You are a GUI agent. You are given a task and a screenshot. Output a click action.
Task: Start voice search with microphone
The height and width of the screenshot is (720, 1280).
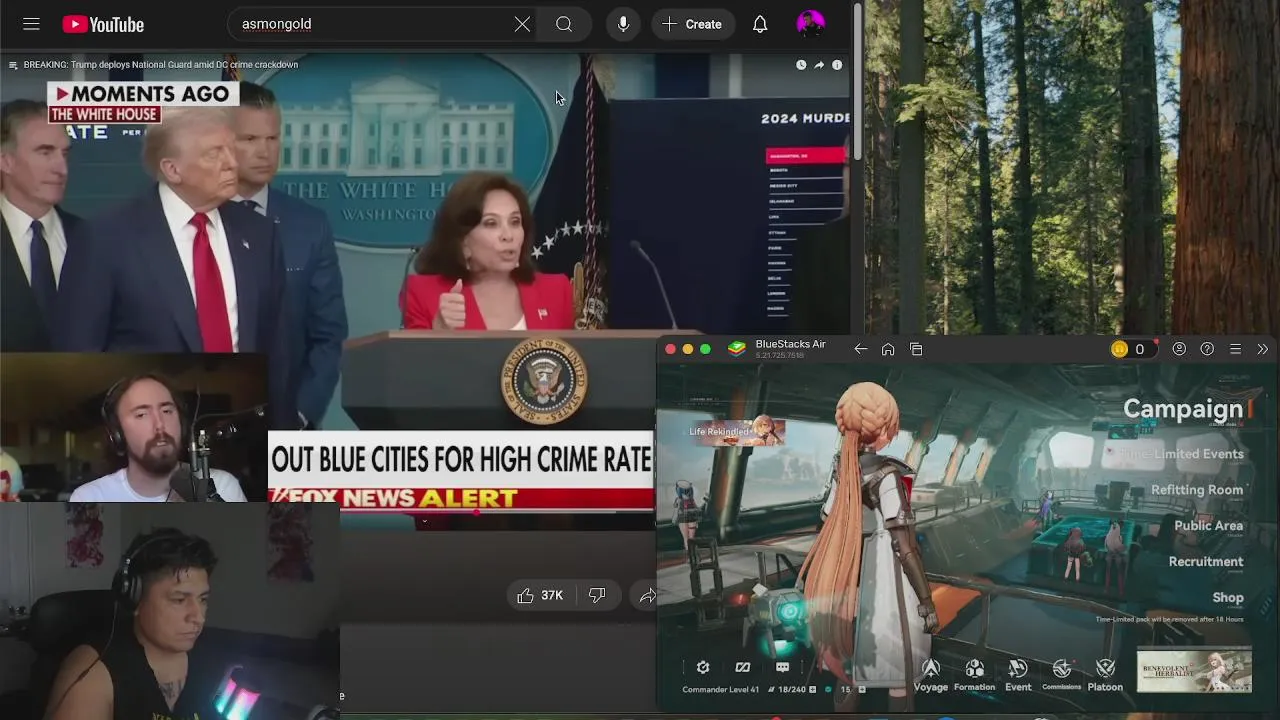point(623,24)
